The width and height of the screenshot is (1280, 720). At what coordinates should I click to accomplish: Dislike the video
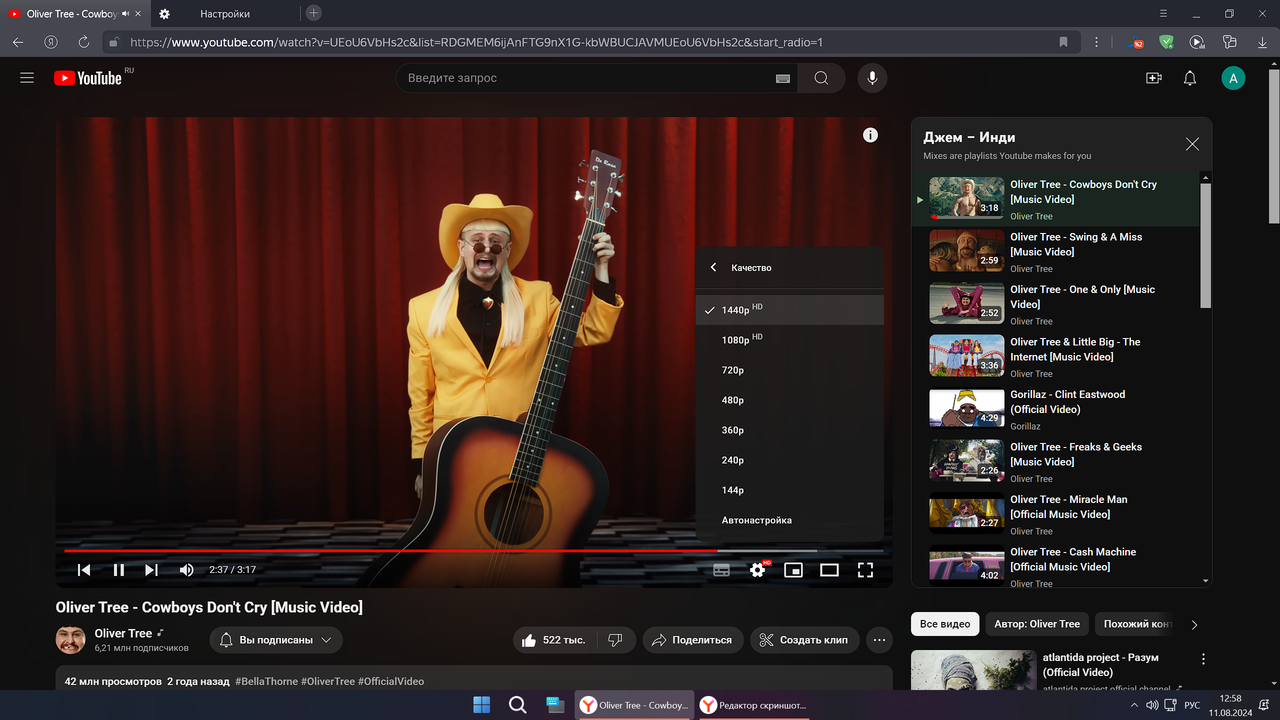tap(616, 640)
